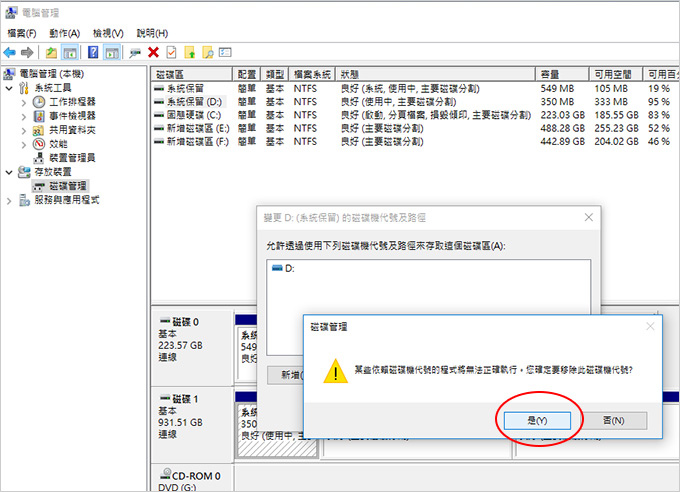Image resolution: width=680 pixels, height=492 pixels.
Task: Select D: entry in drive letter list
Action: click(284, 268)
